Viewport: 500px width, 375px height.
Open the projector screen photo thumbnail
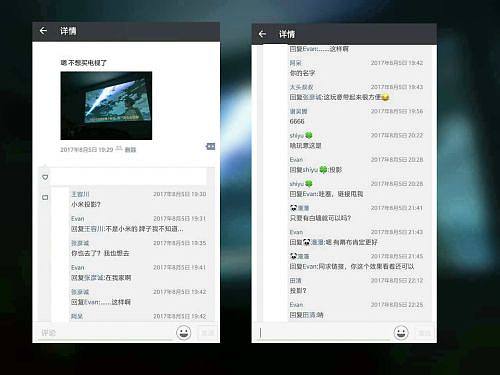click(106, 105)
